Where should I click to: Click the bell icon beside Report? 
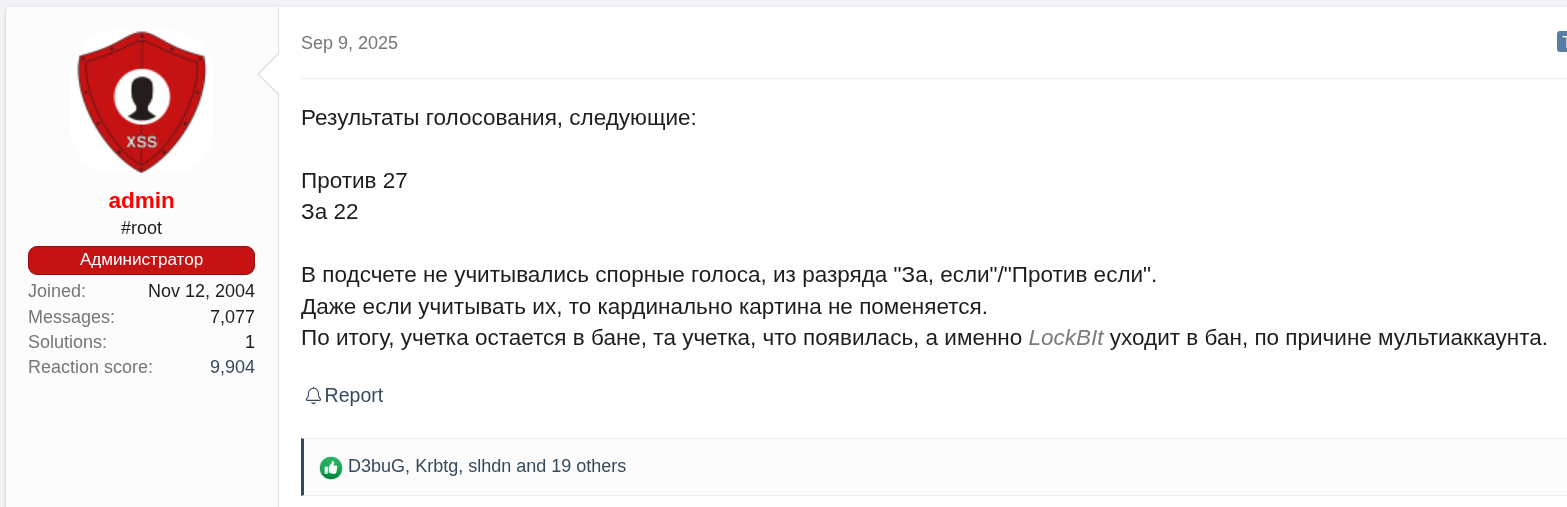coord(313,396)
